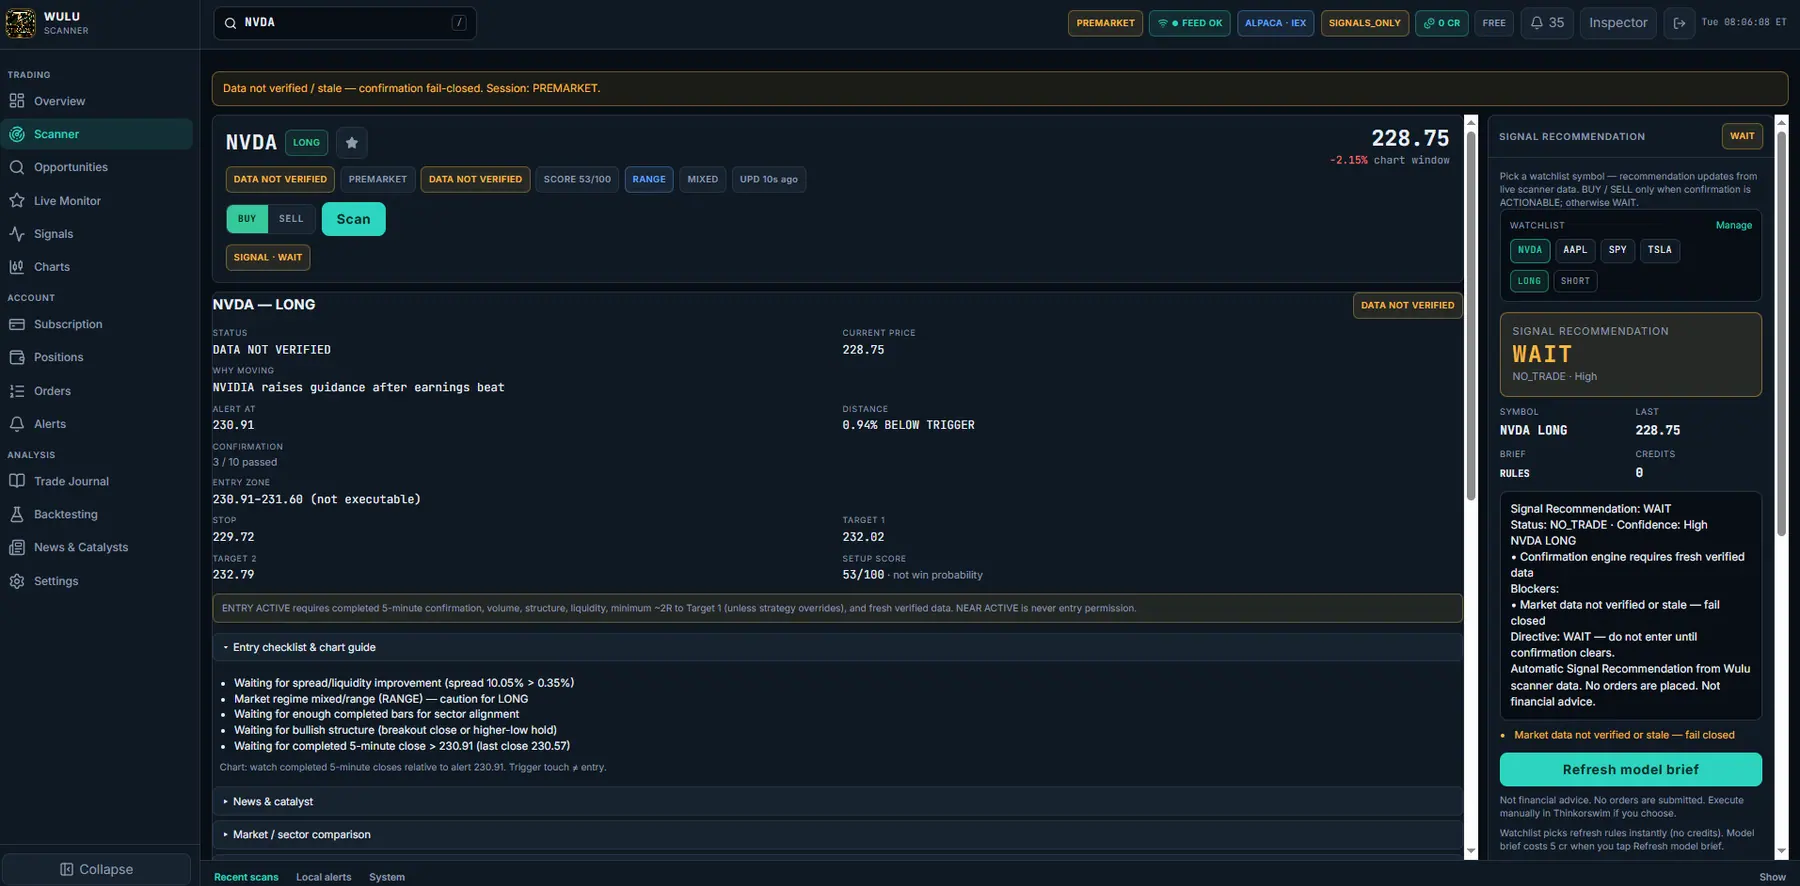Expand the News & catalyst section
Image resolution: width=1800 pixels, height=886 pixels.
[838, 802]
